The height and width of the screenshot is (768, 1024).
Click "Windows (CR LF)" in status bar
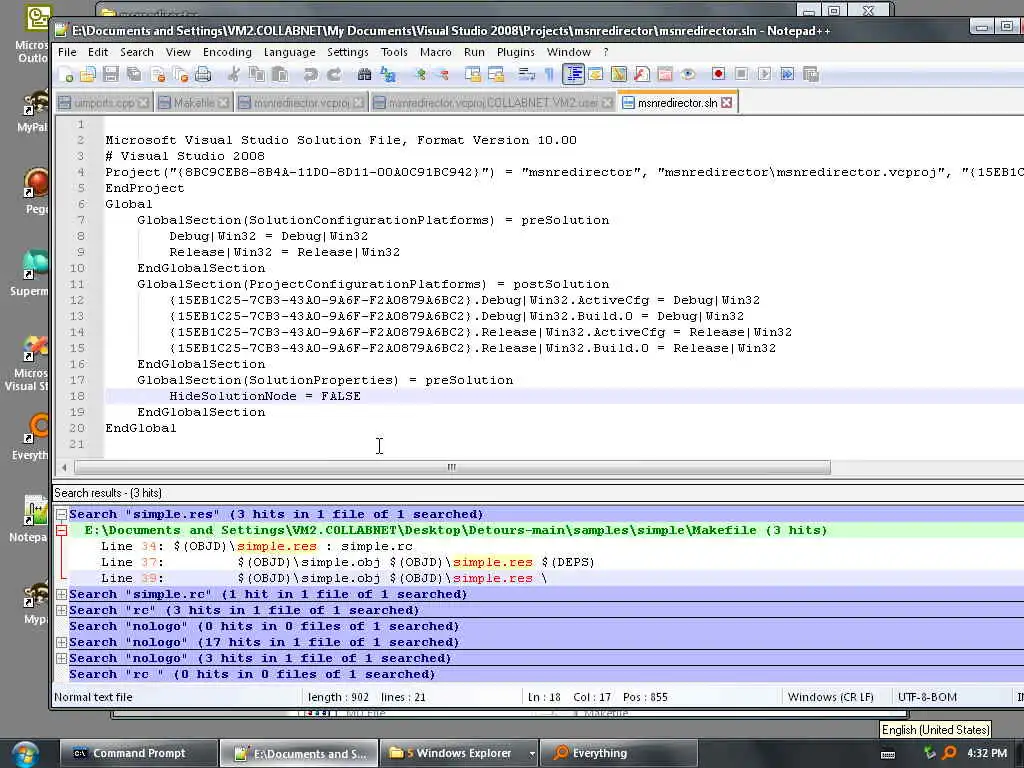click(x=831, y=697)
